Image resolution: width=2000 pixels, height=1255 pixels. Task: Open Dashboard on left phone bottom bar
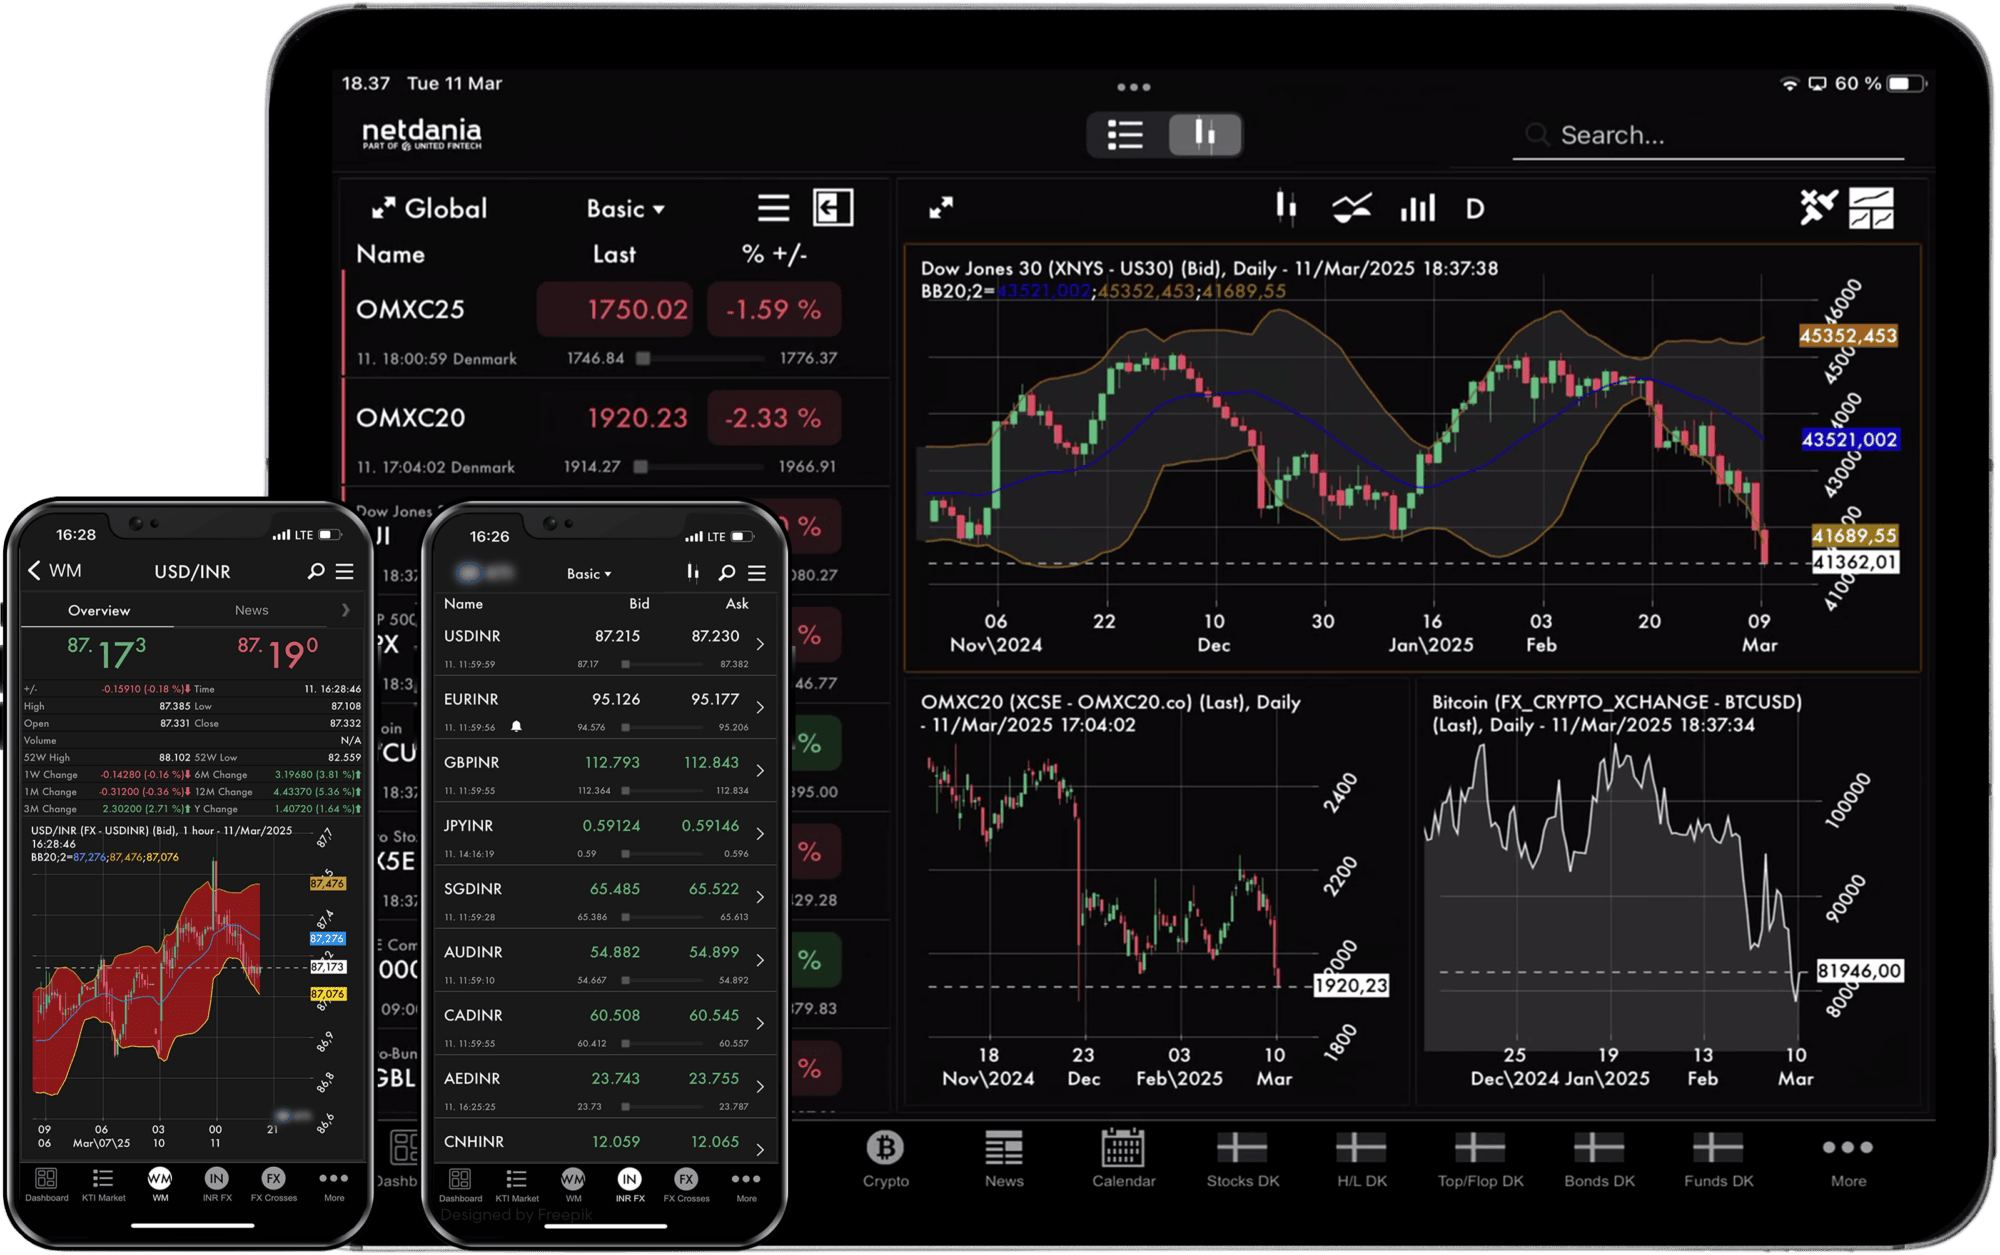(46, 1184)
